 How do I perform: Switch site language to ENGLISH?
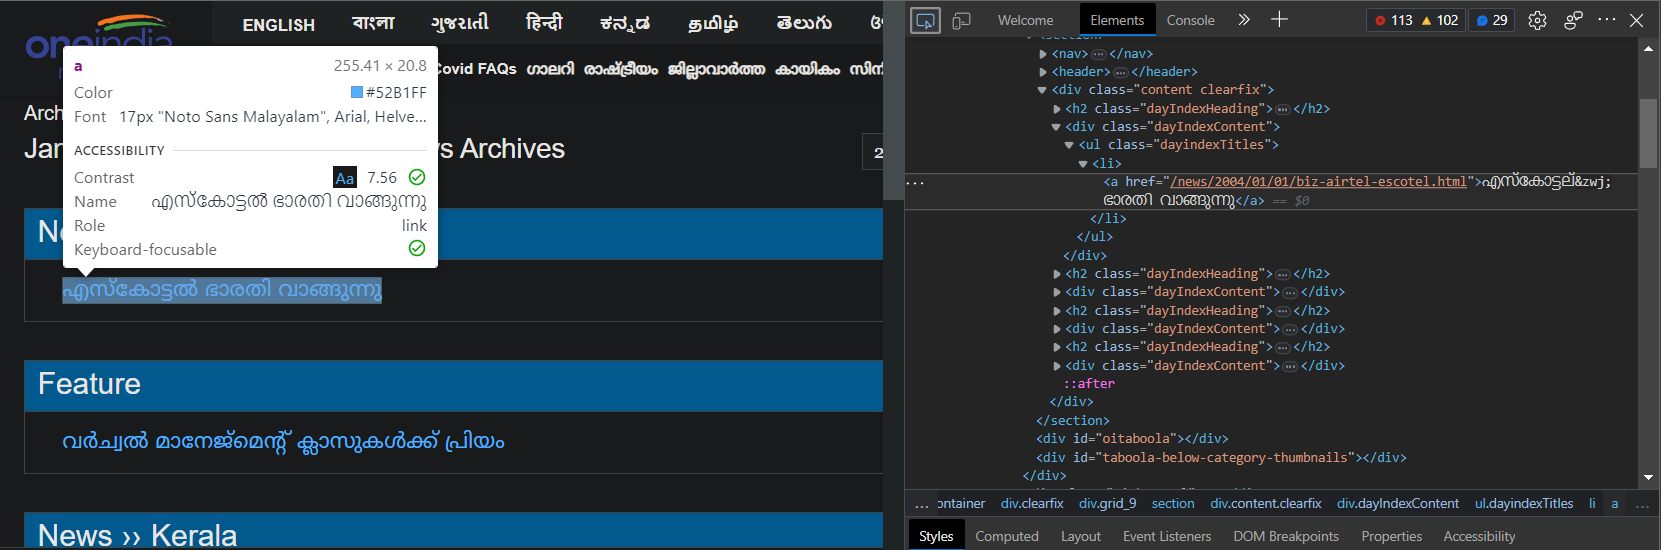pyautogui.click(x=279, y=25)
